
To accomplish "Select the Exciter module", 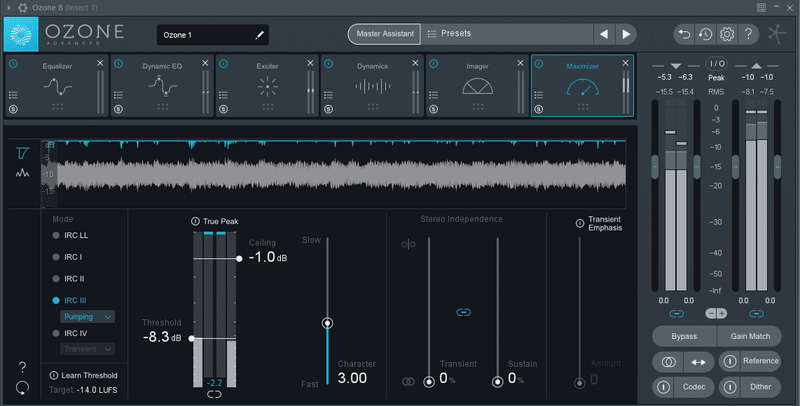I will 267,86.
